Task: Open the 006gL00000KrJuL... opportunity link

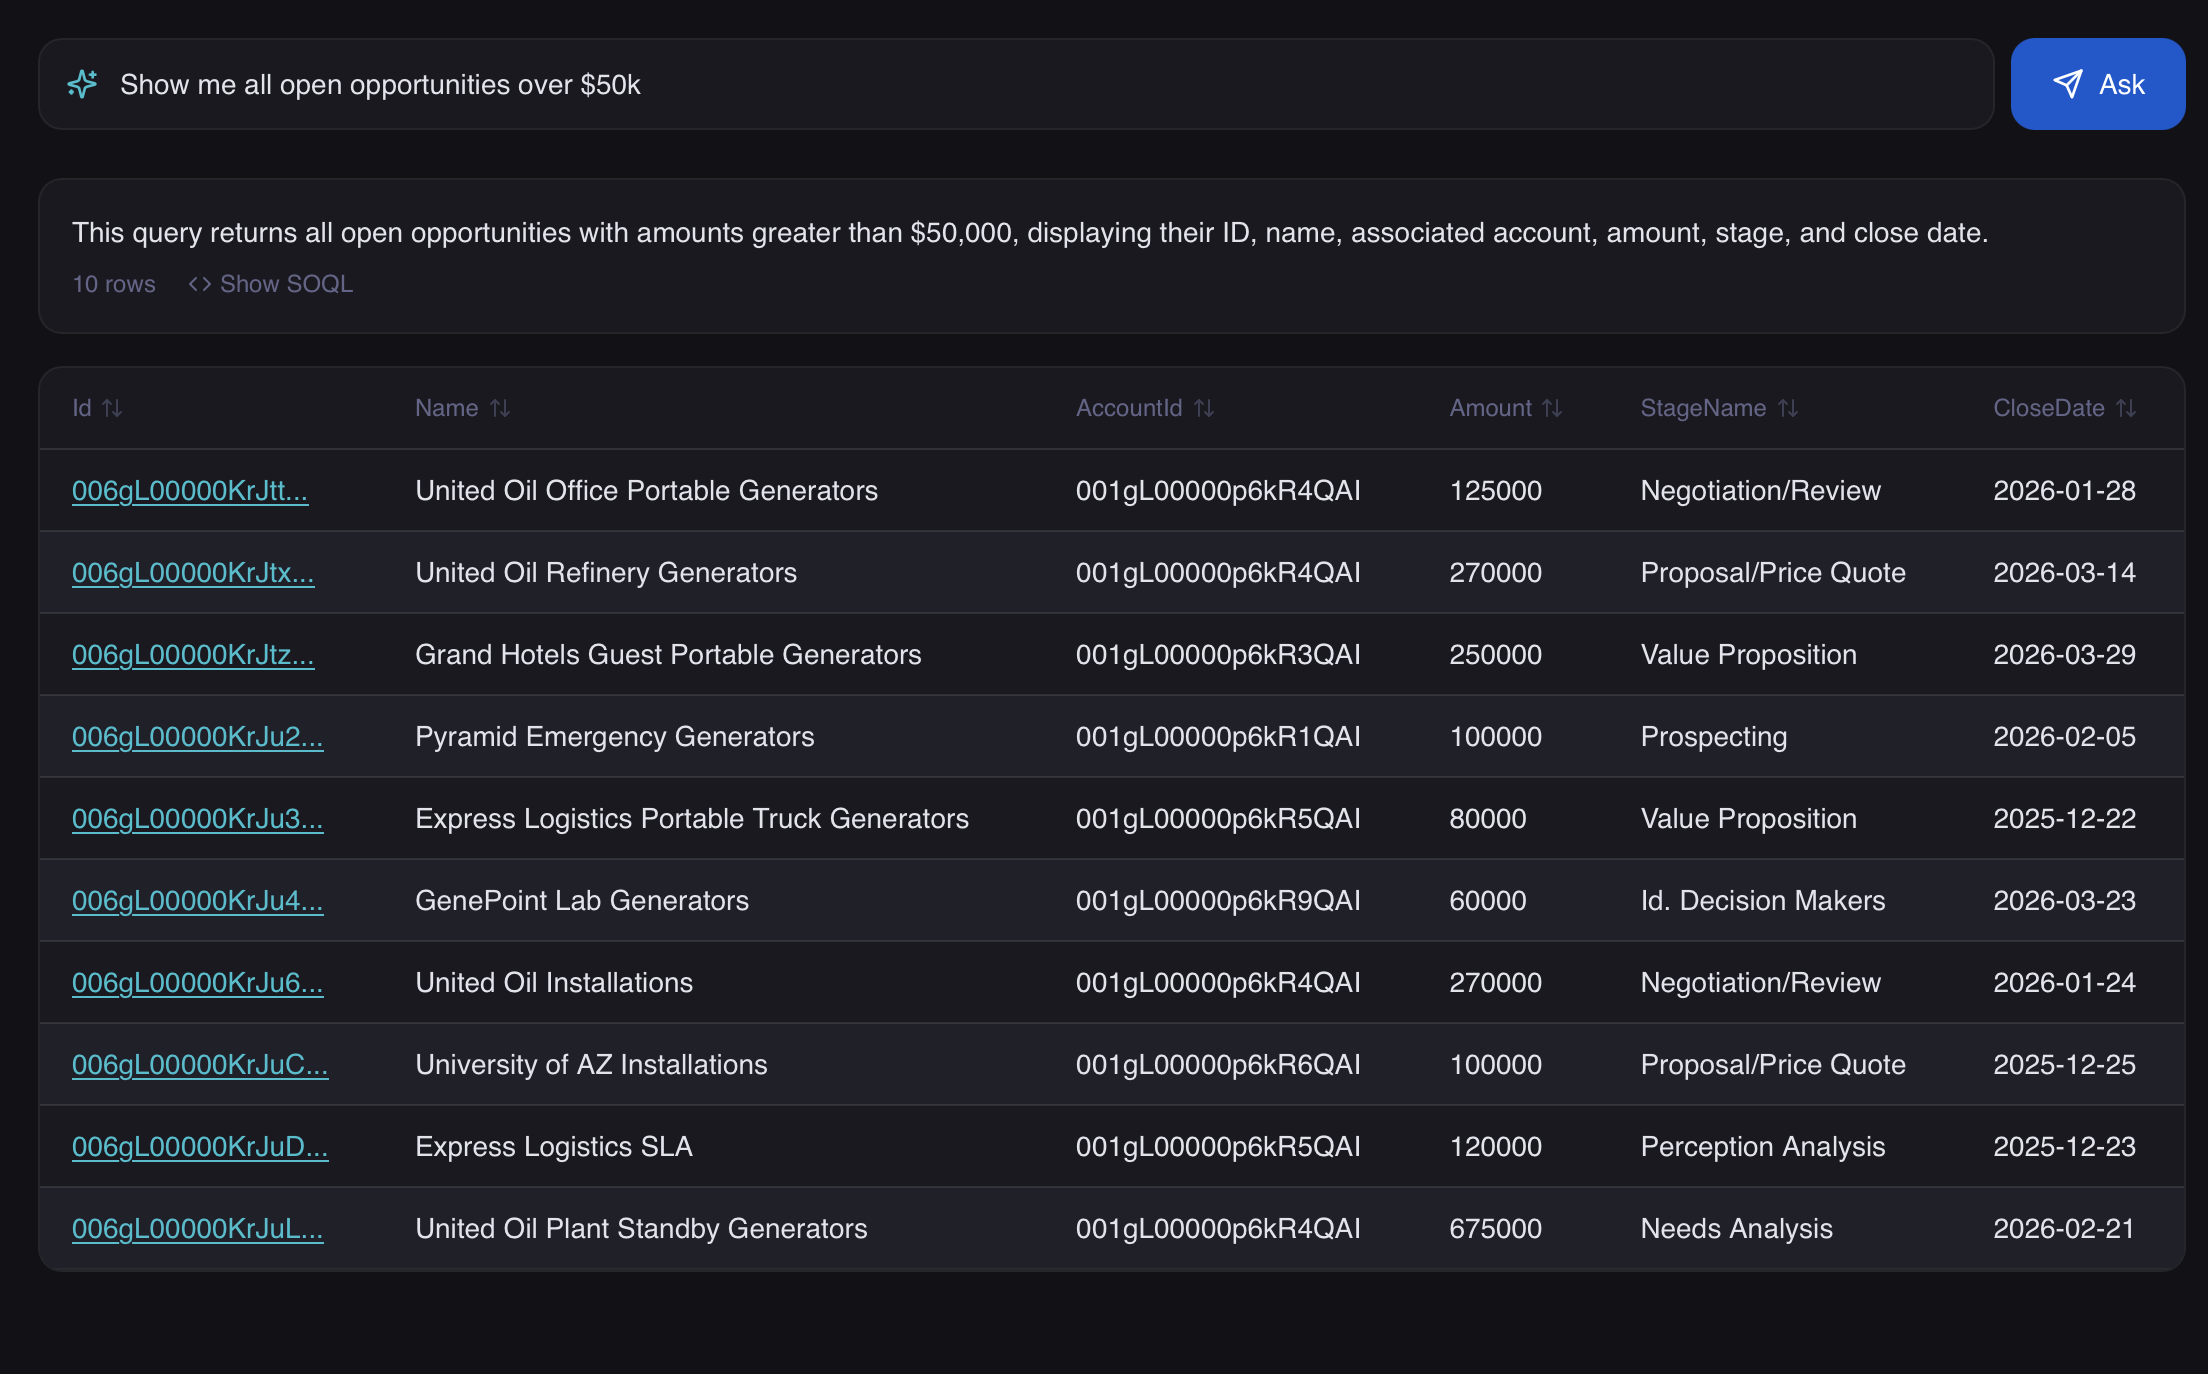Action: (x=197, y=1229)
